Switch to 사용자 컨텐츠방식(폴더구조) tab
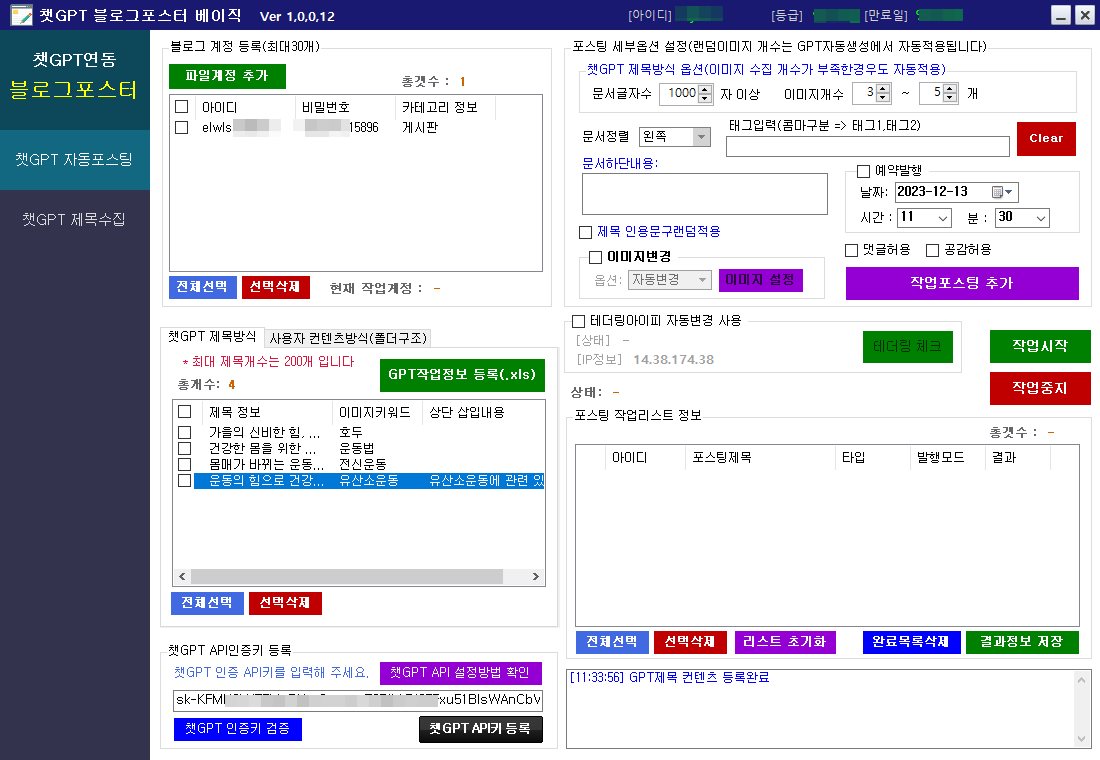This screenshot has width=1100, height=760. [348, 338]
